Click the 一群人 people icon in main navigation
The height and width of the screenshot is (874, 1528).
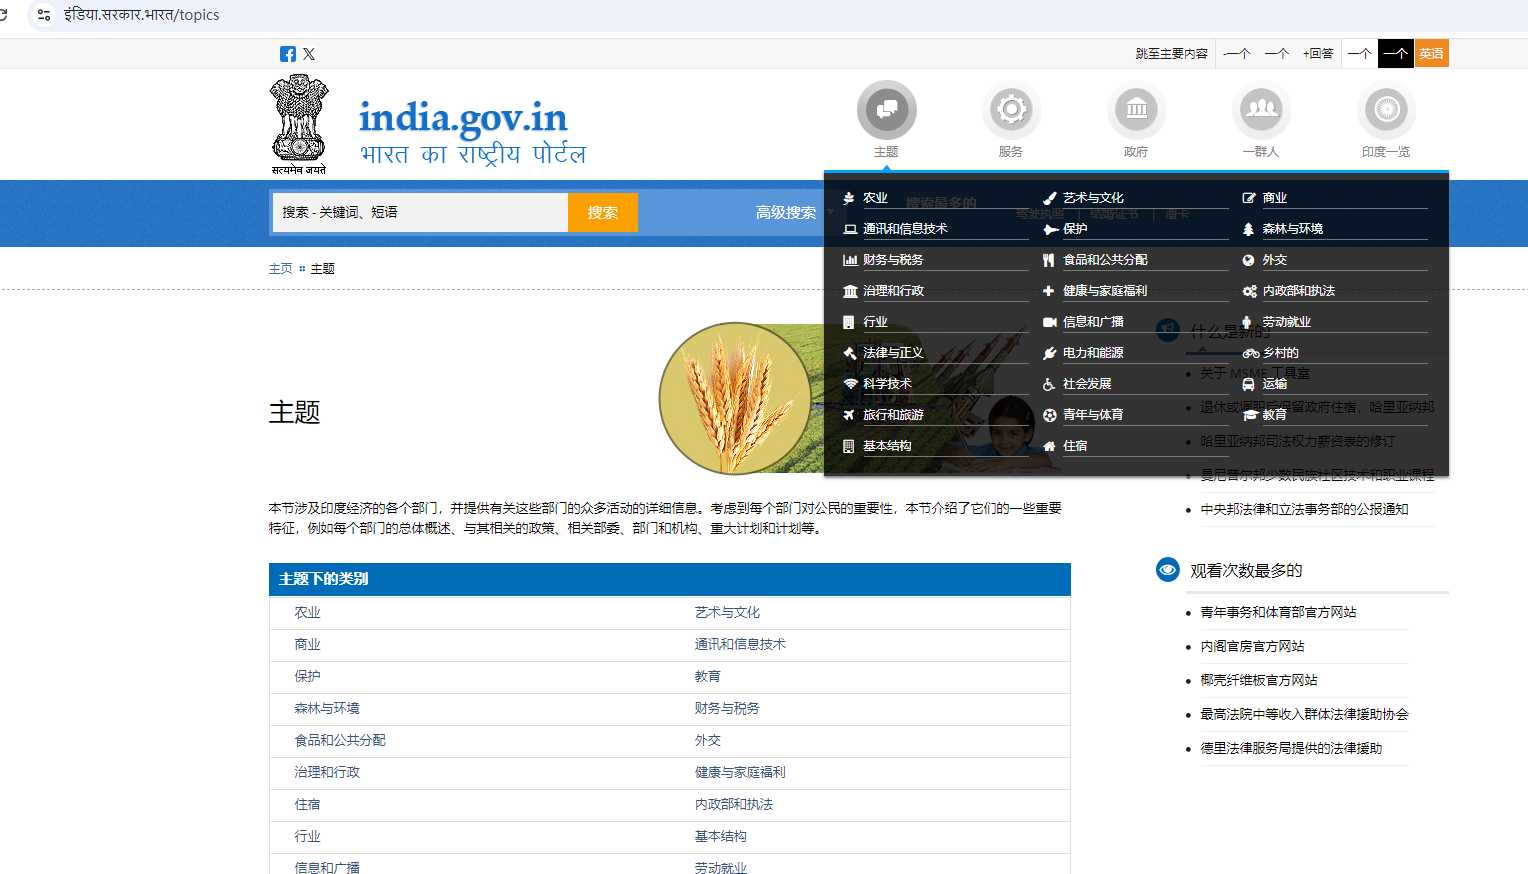1261,110
